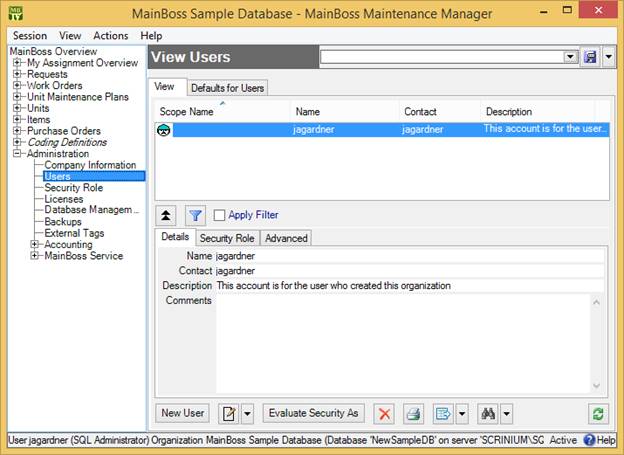Click the red X delete icon
This screenshot has width=624, height=455.
384,414
